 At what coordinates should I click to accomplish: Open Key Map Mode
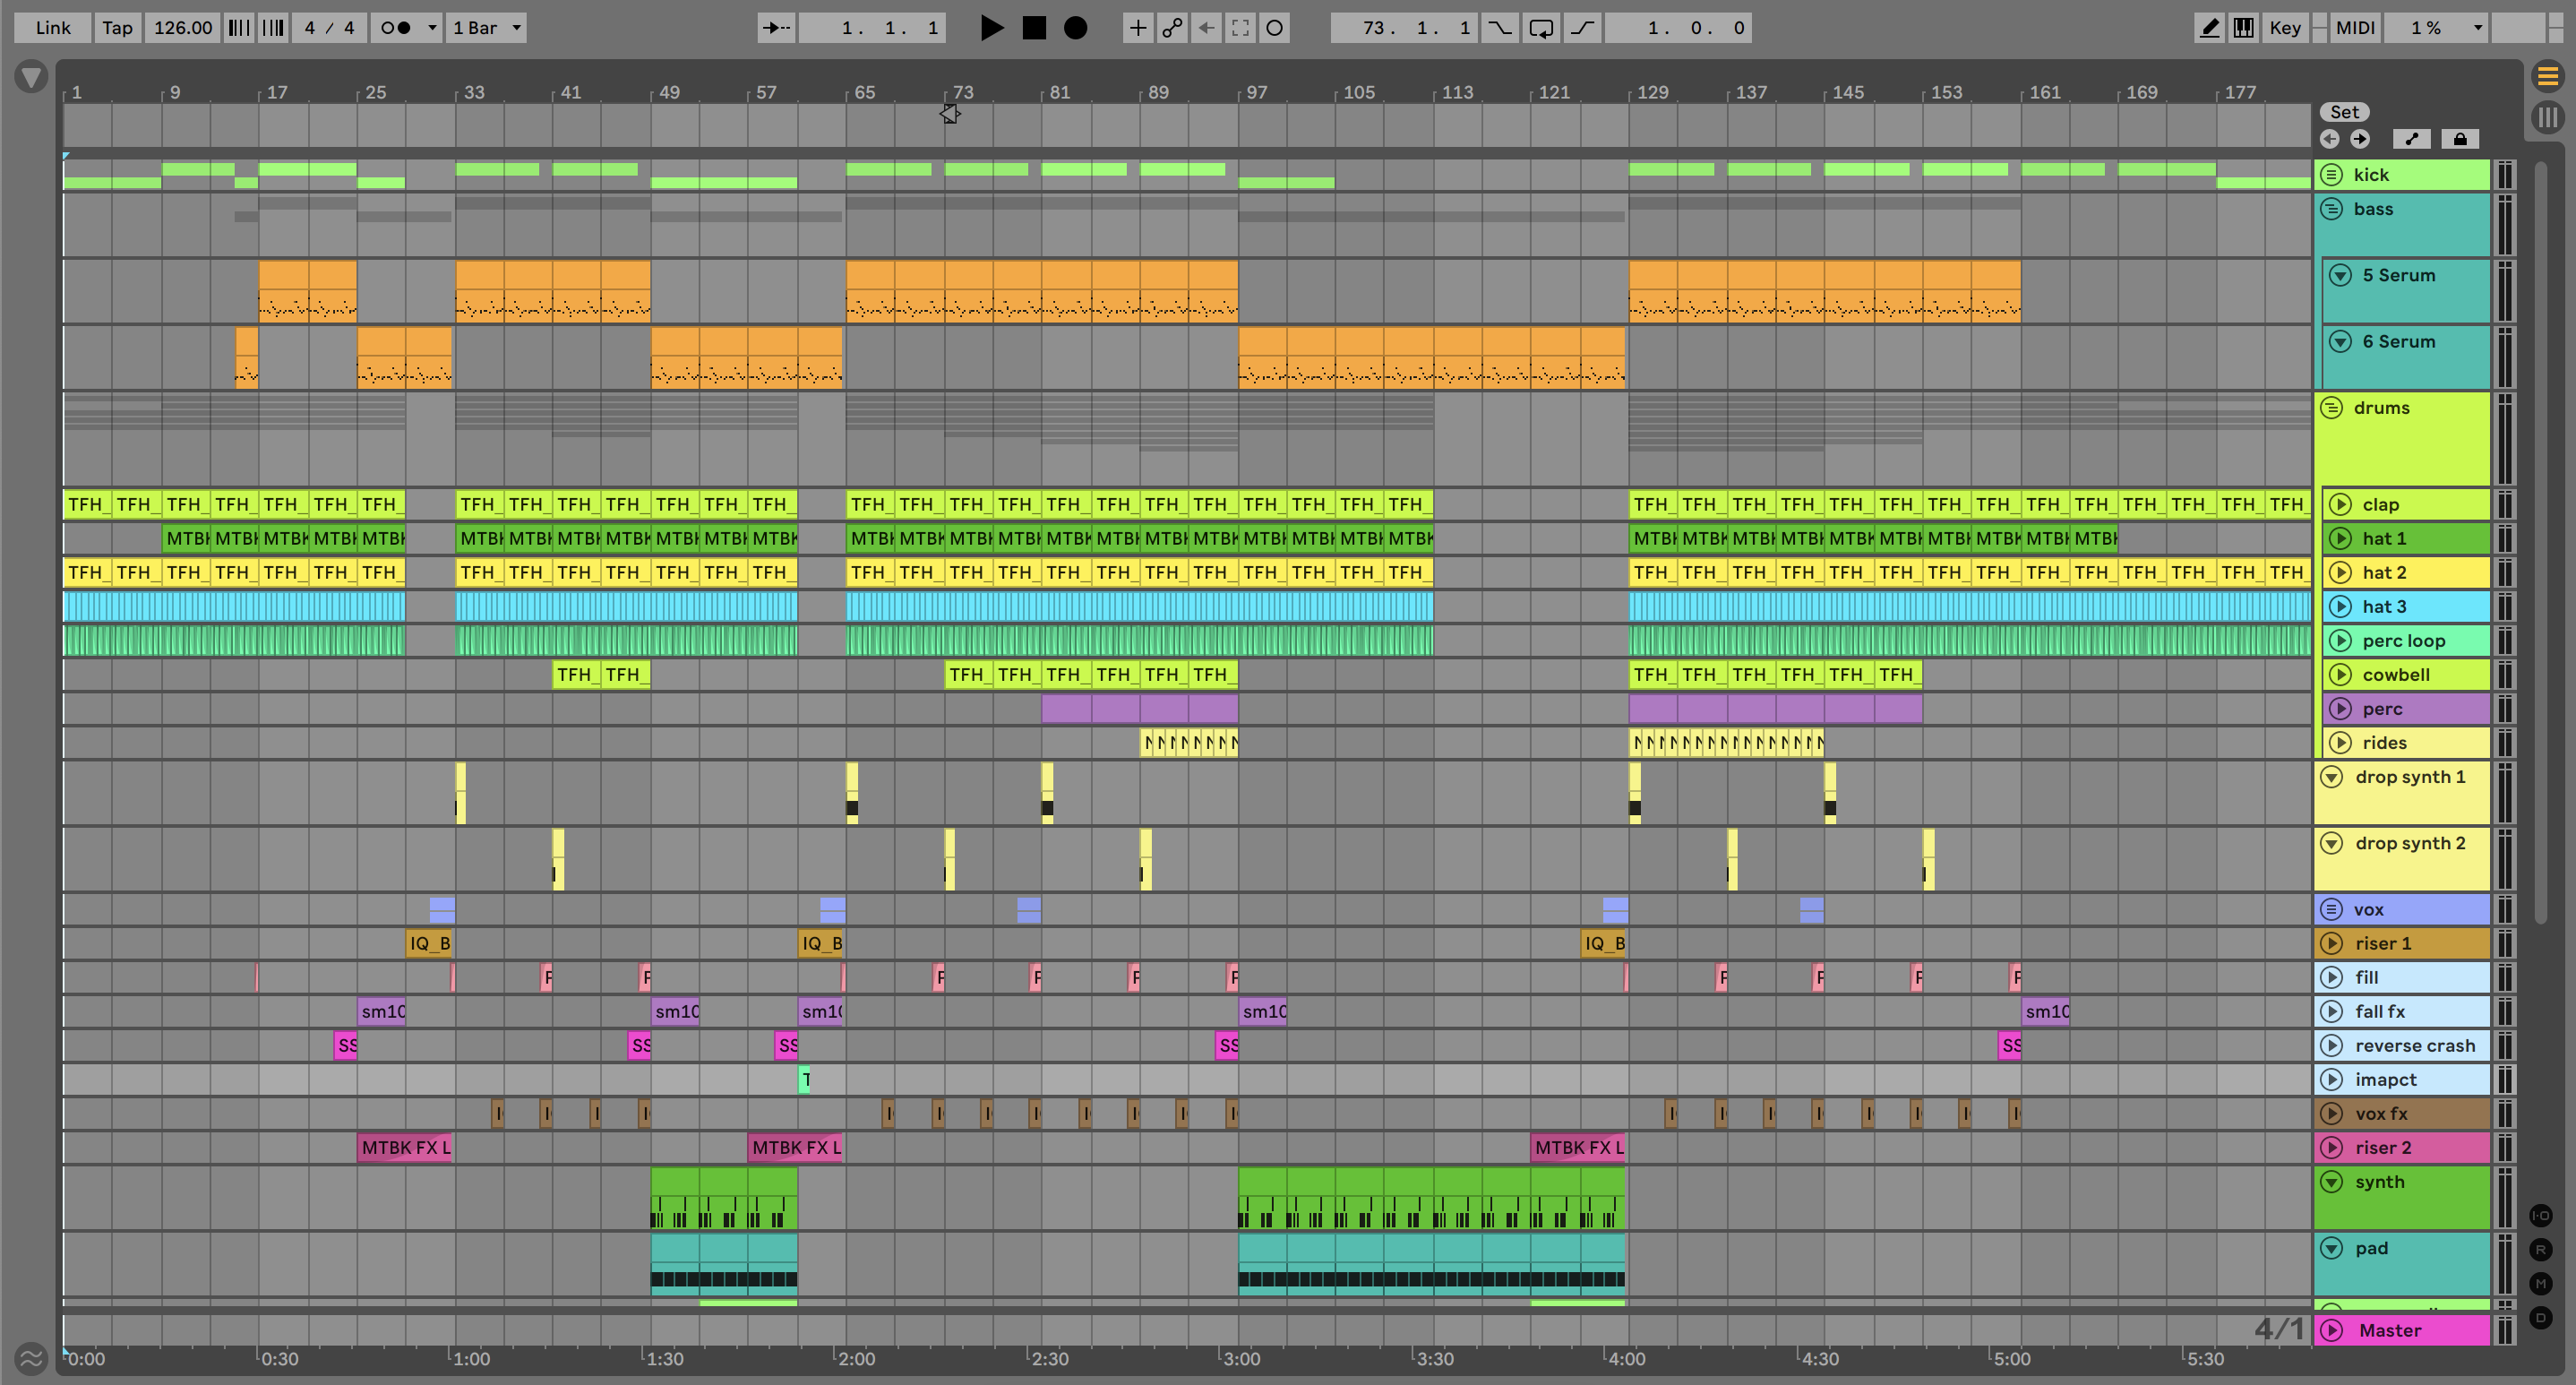tap(2284, 28)
